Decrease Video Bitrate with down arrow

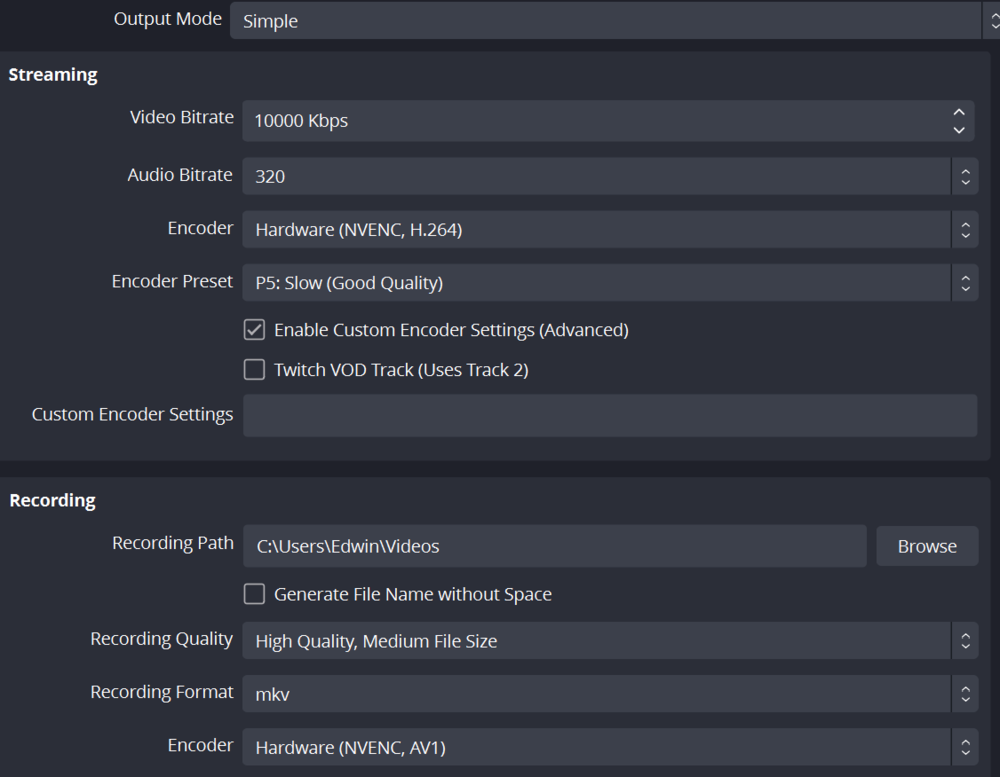point(959,130)
